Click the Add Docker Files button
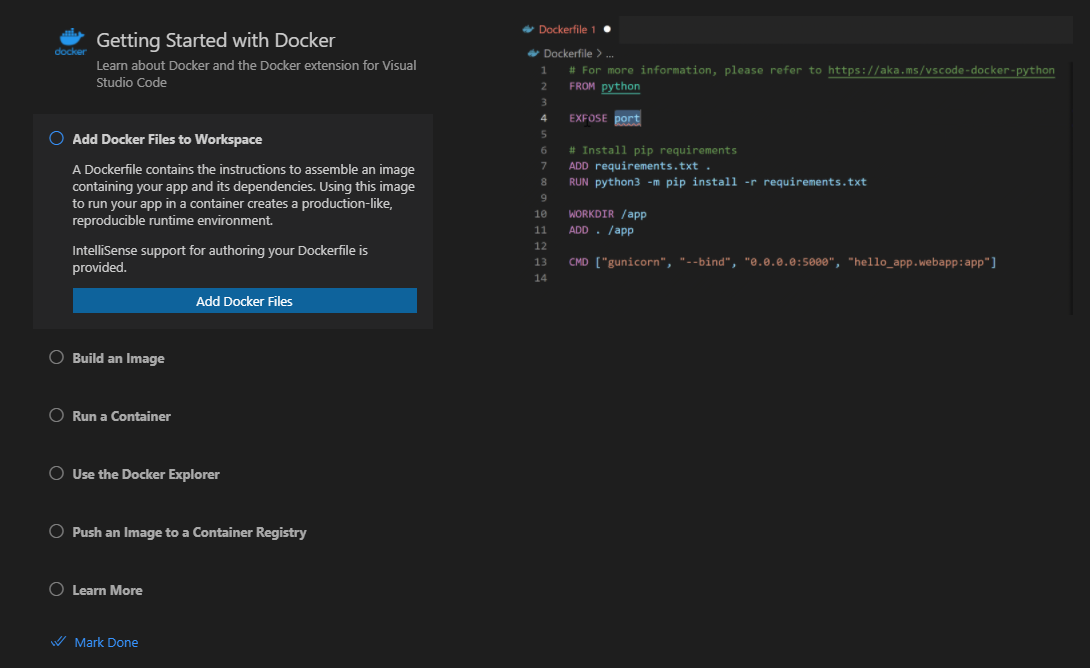Image resolution: width=1090 pixels, height=668 pixels. [245, 301]
